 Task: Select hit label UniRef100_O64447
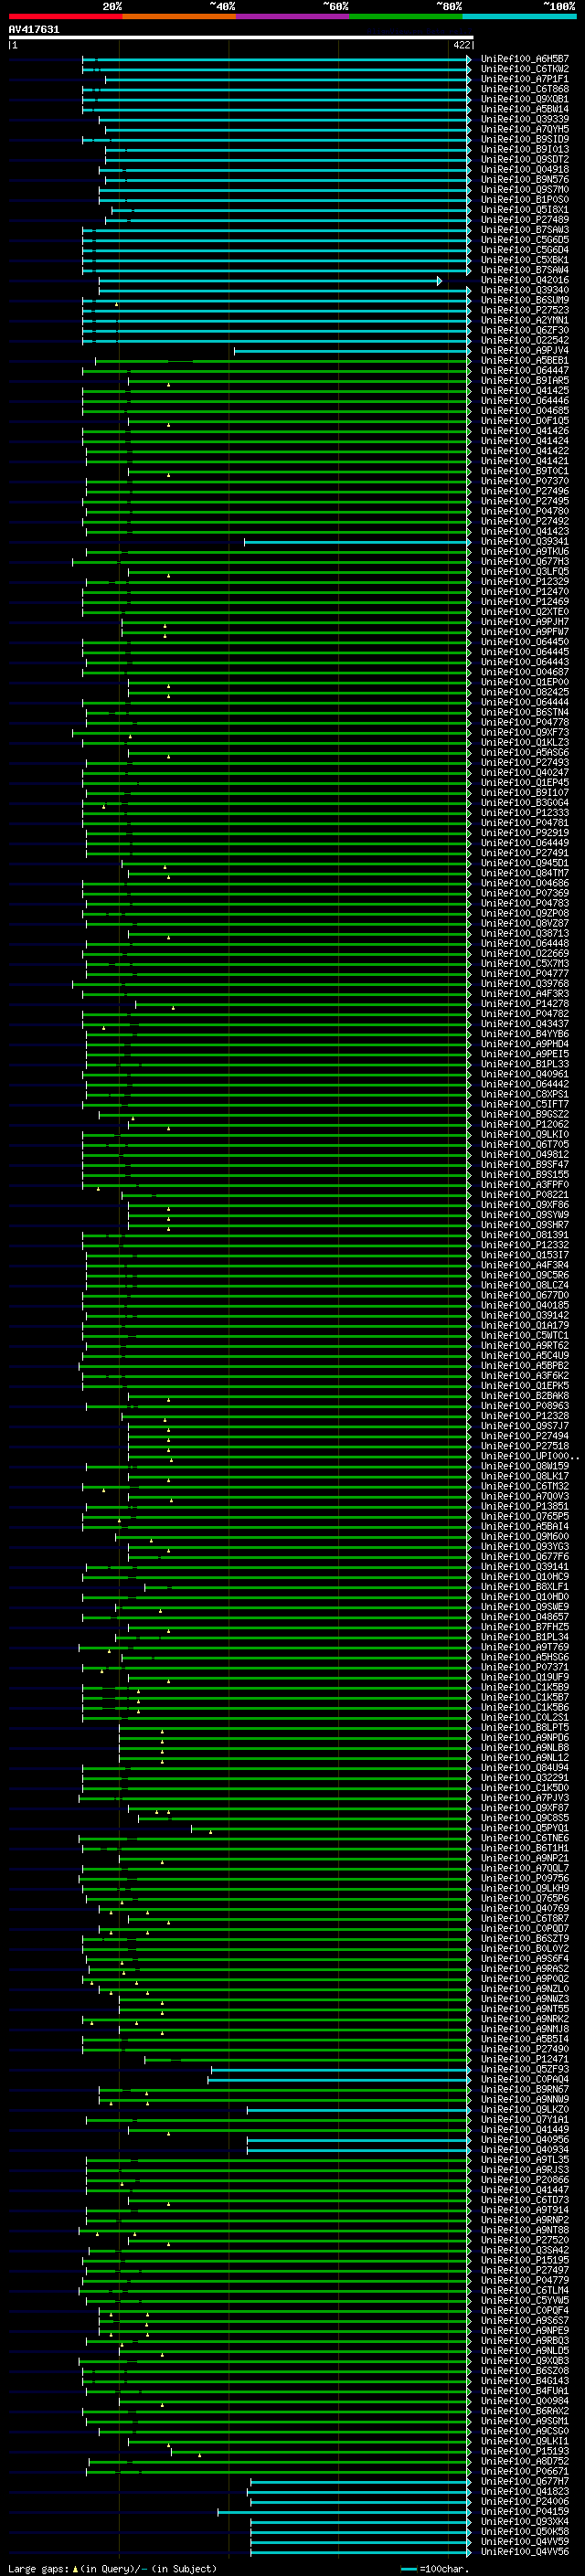click(524, 370)
